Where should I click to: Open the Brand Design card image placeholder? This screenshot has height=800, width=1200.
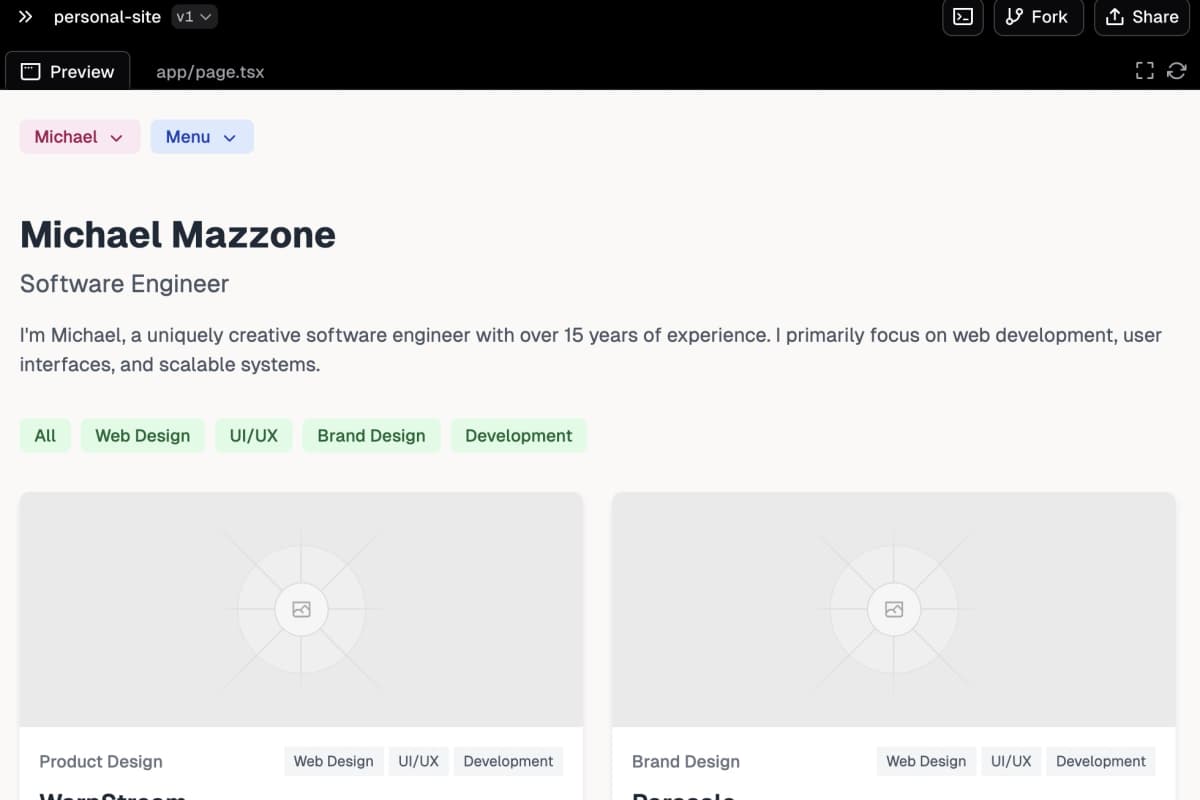894,609
